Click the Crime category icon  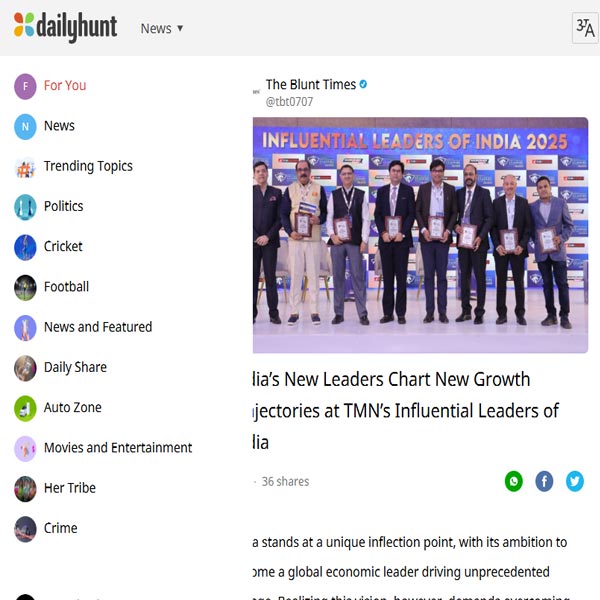pyautogui.click(x=25, y=528)
